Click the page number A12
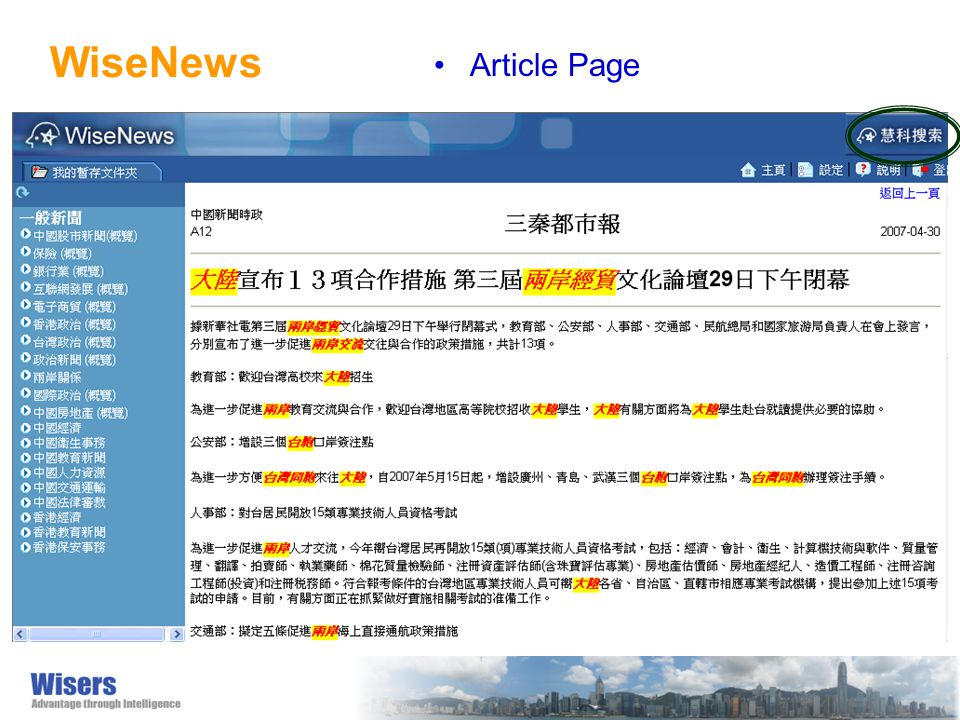Viewport: 960px width, 720px height. (x=201, y=231)
